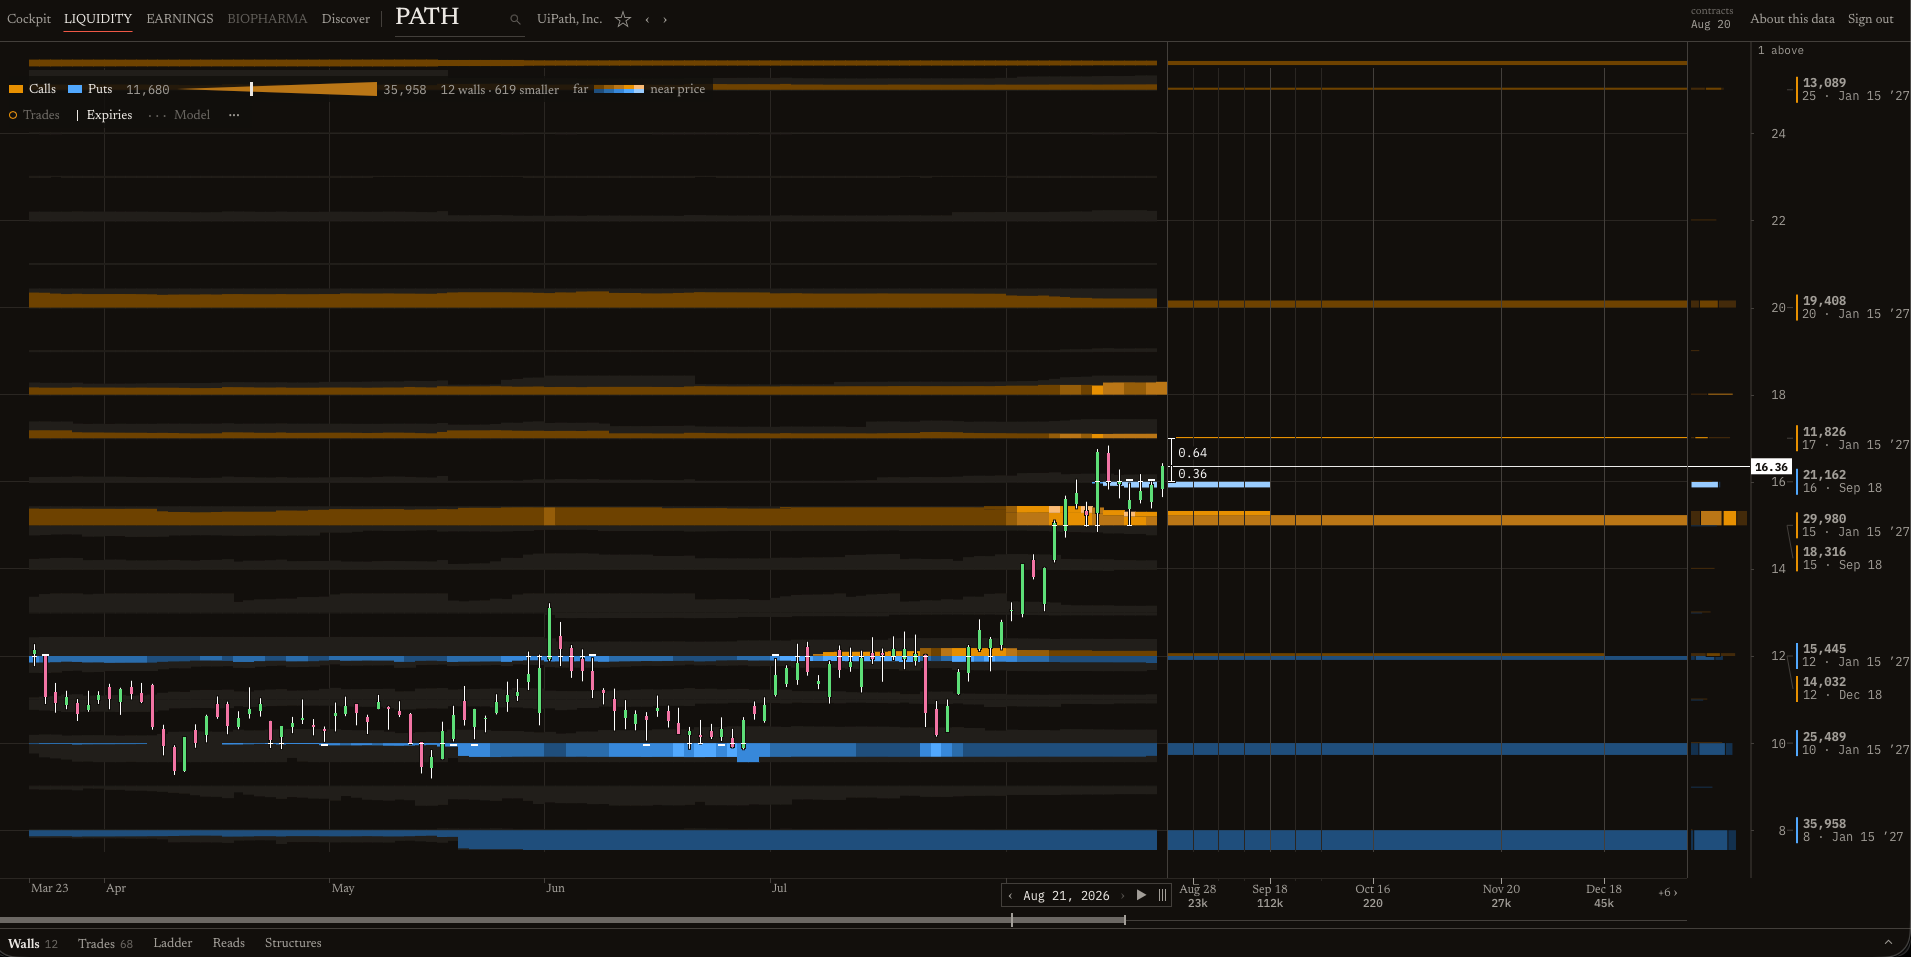Select the Sep 18 expiry marker
Image resolution: width=1911 pixels, height=957 pixels.
tap(1270, 895)
